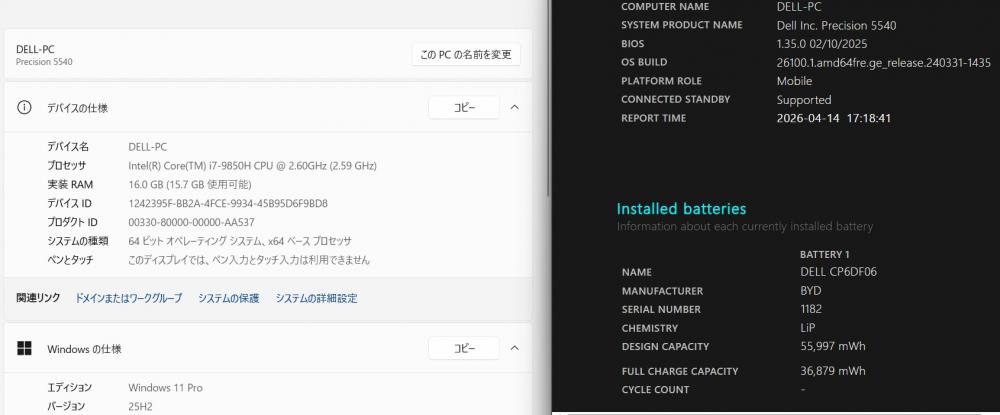Select プロダクト ID value 00330-80000-00000-AA537

(191, 222)
